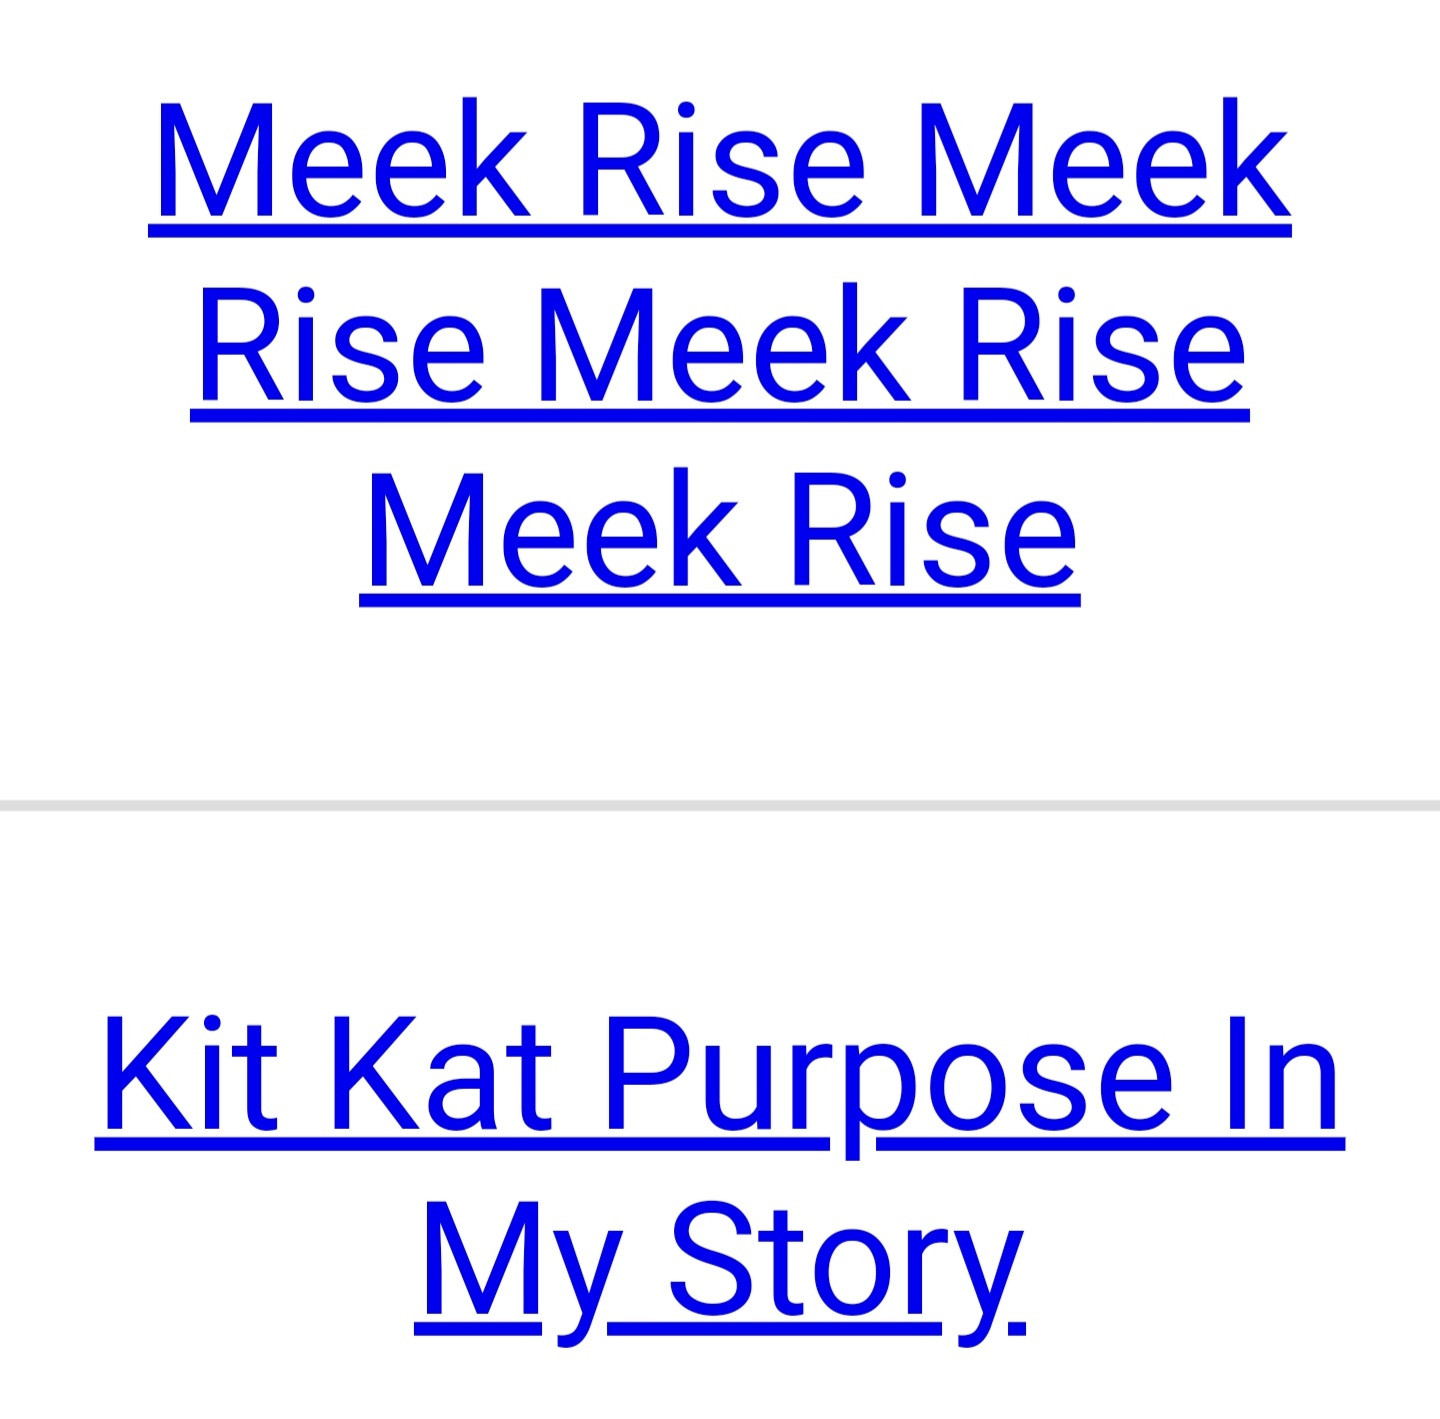Viewport: 1440px width, 1419px height.
Task: Click the "Meek" in the middle line of the link
Action: [723, 345]
